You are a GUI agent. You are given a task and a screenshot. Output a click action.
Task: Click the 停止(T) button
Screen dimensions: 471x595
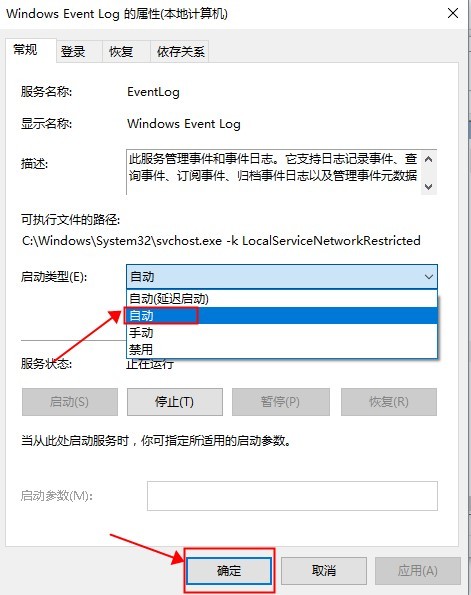pyautogui.click(x=175, y=402)
